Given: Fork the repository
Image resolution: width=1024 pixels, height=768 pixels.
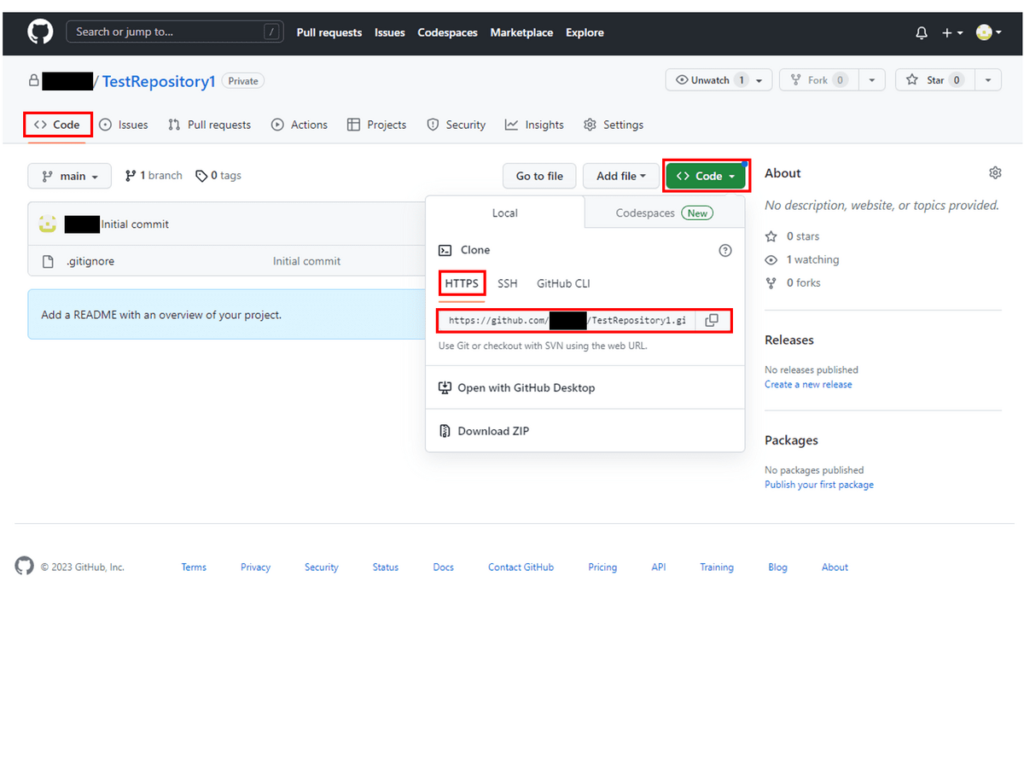Looking at the screenshot, I should tap(818, 80).
